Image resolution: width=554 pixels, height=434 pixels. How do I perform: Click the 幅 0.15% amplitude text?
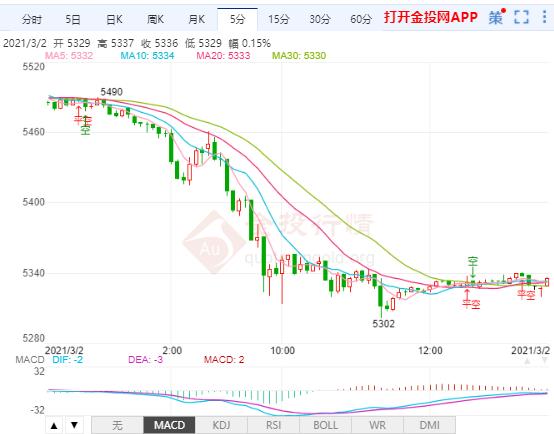tap(249, 43)
